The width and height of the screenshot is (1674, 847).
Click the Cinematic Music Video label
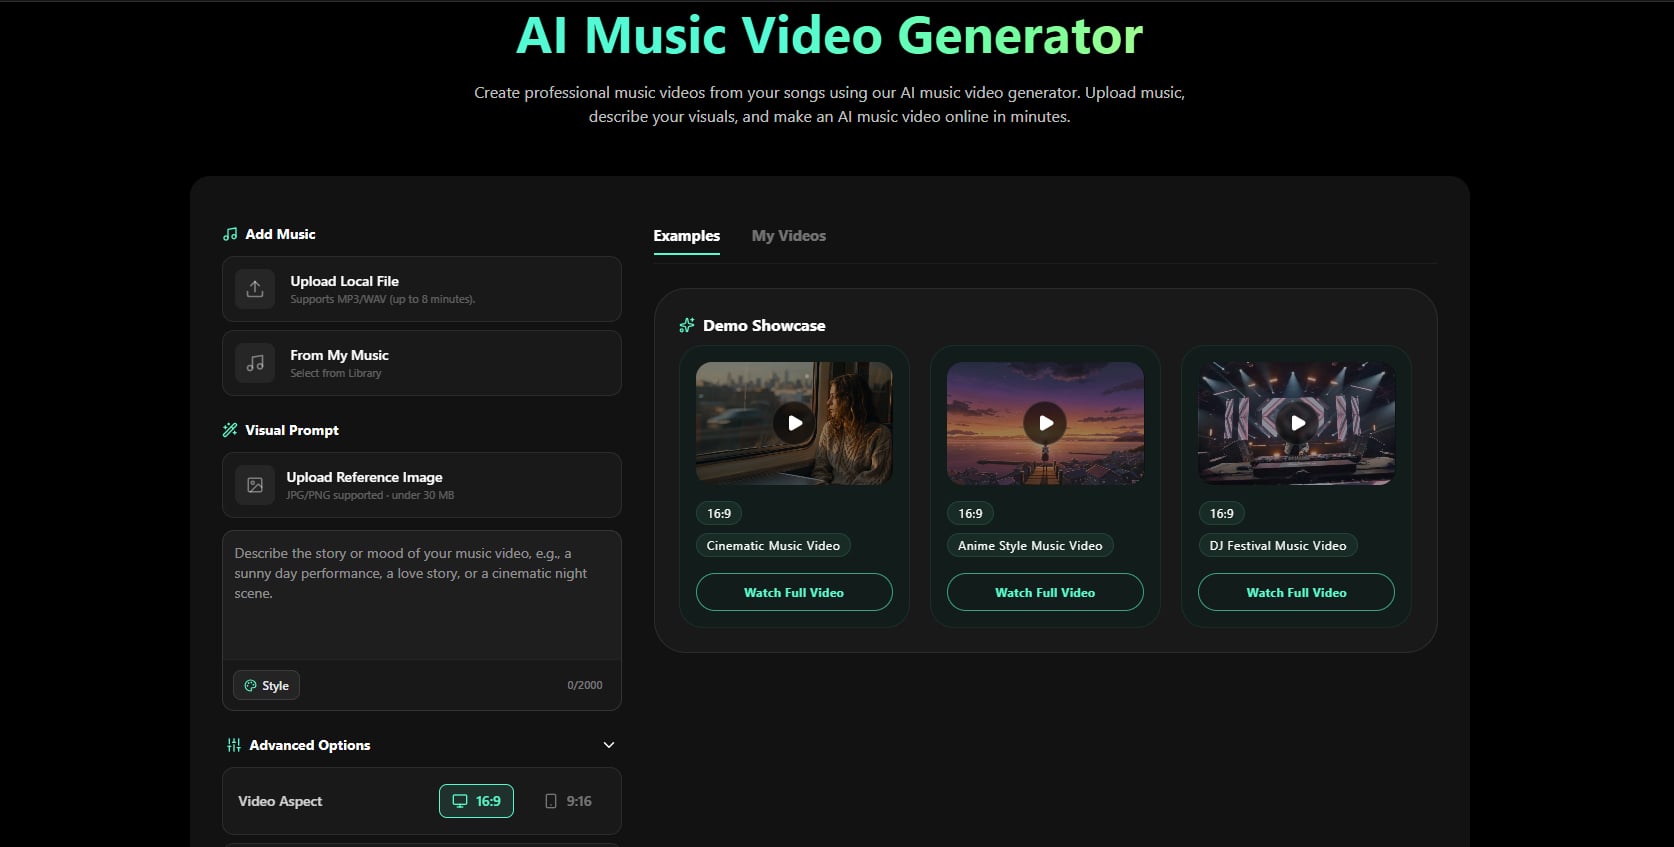coord(773,545)
